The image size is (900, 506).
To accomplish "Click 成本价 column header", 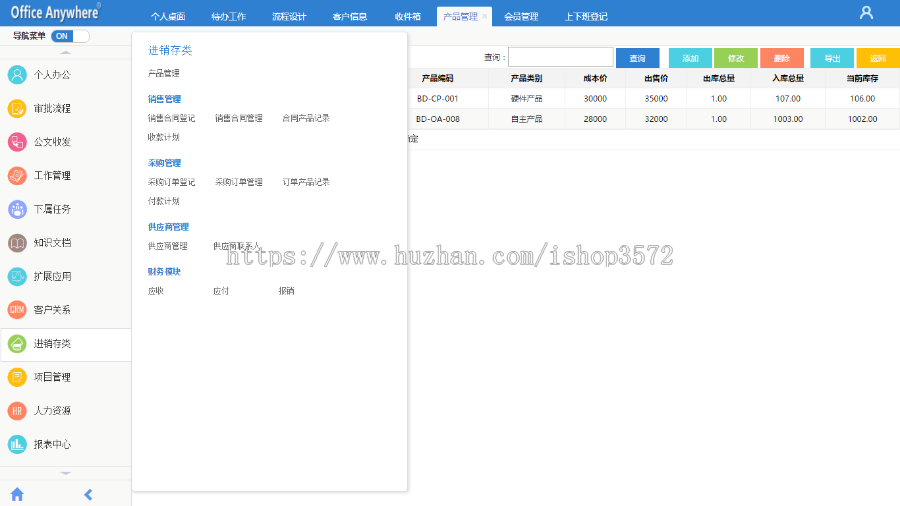I will (x=595, y=78).
